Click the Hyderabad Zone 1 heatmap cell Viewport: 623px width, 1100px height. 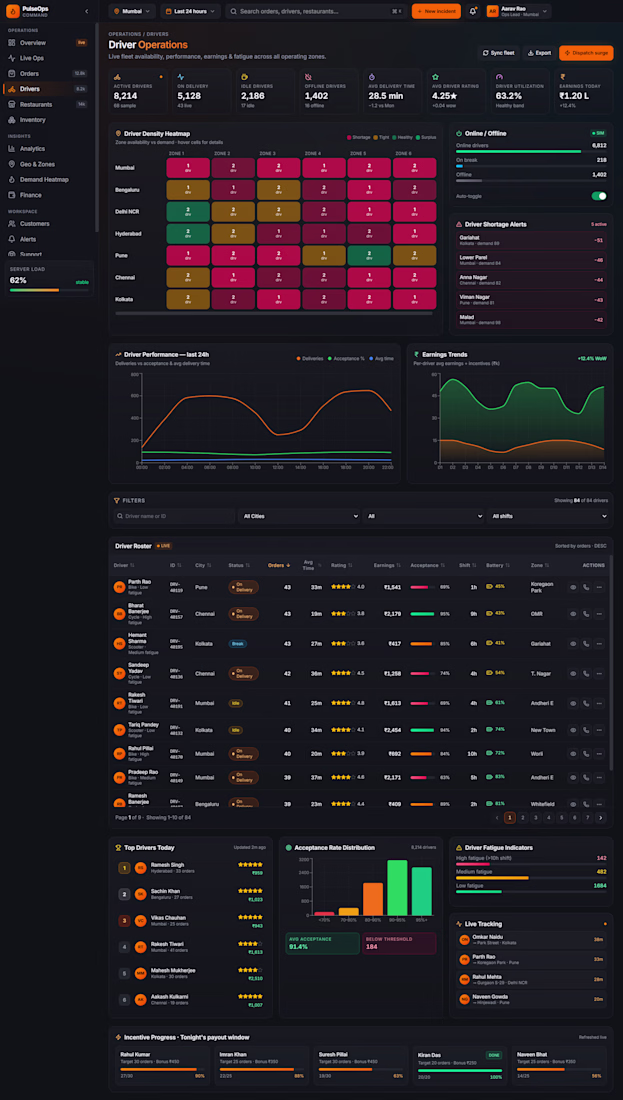coord(188,234)
